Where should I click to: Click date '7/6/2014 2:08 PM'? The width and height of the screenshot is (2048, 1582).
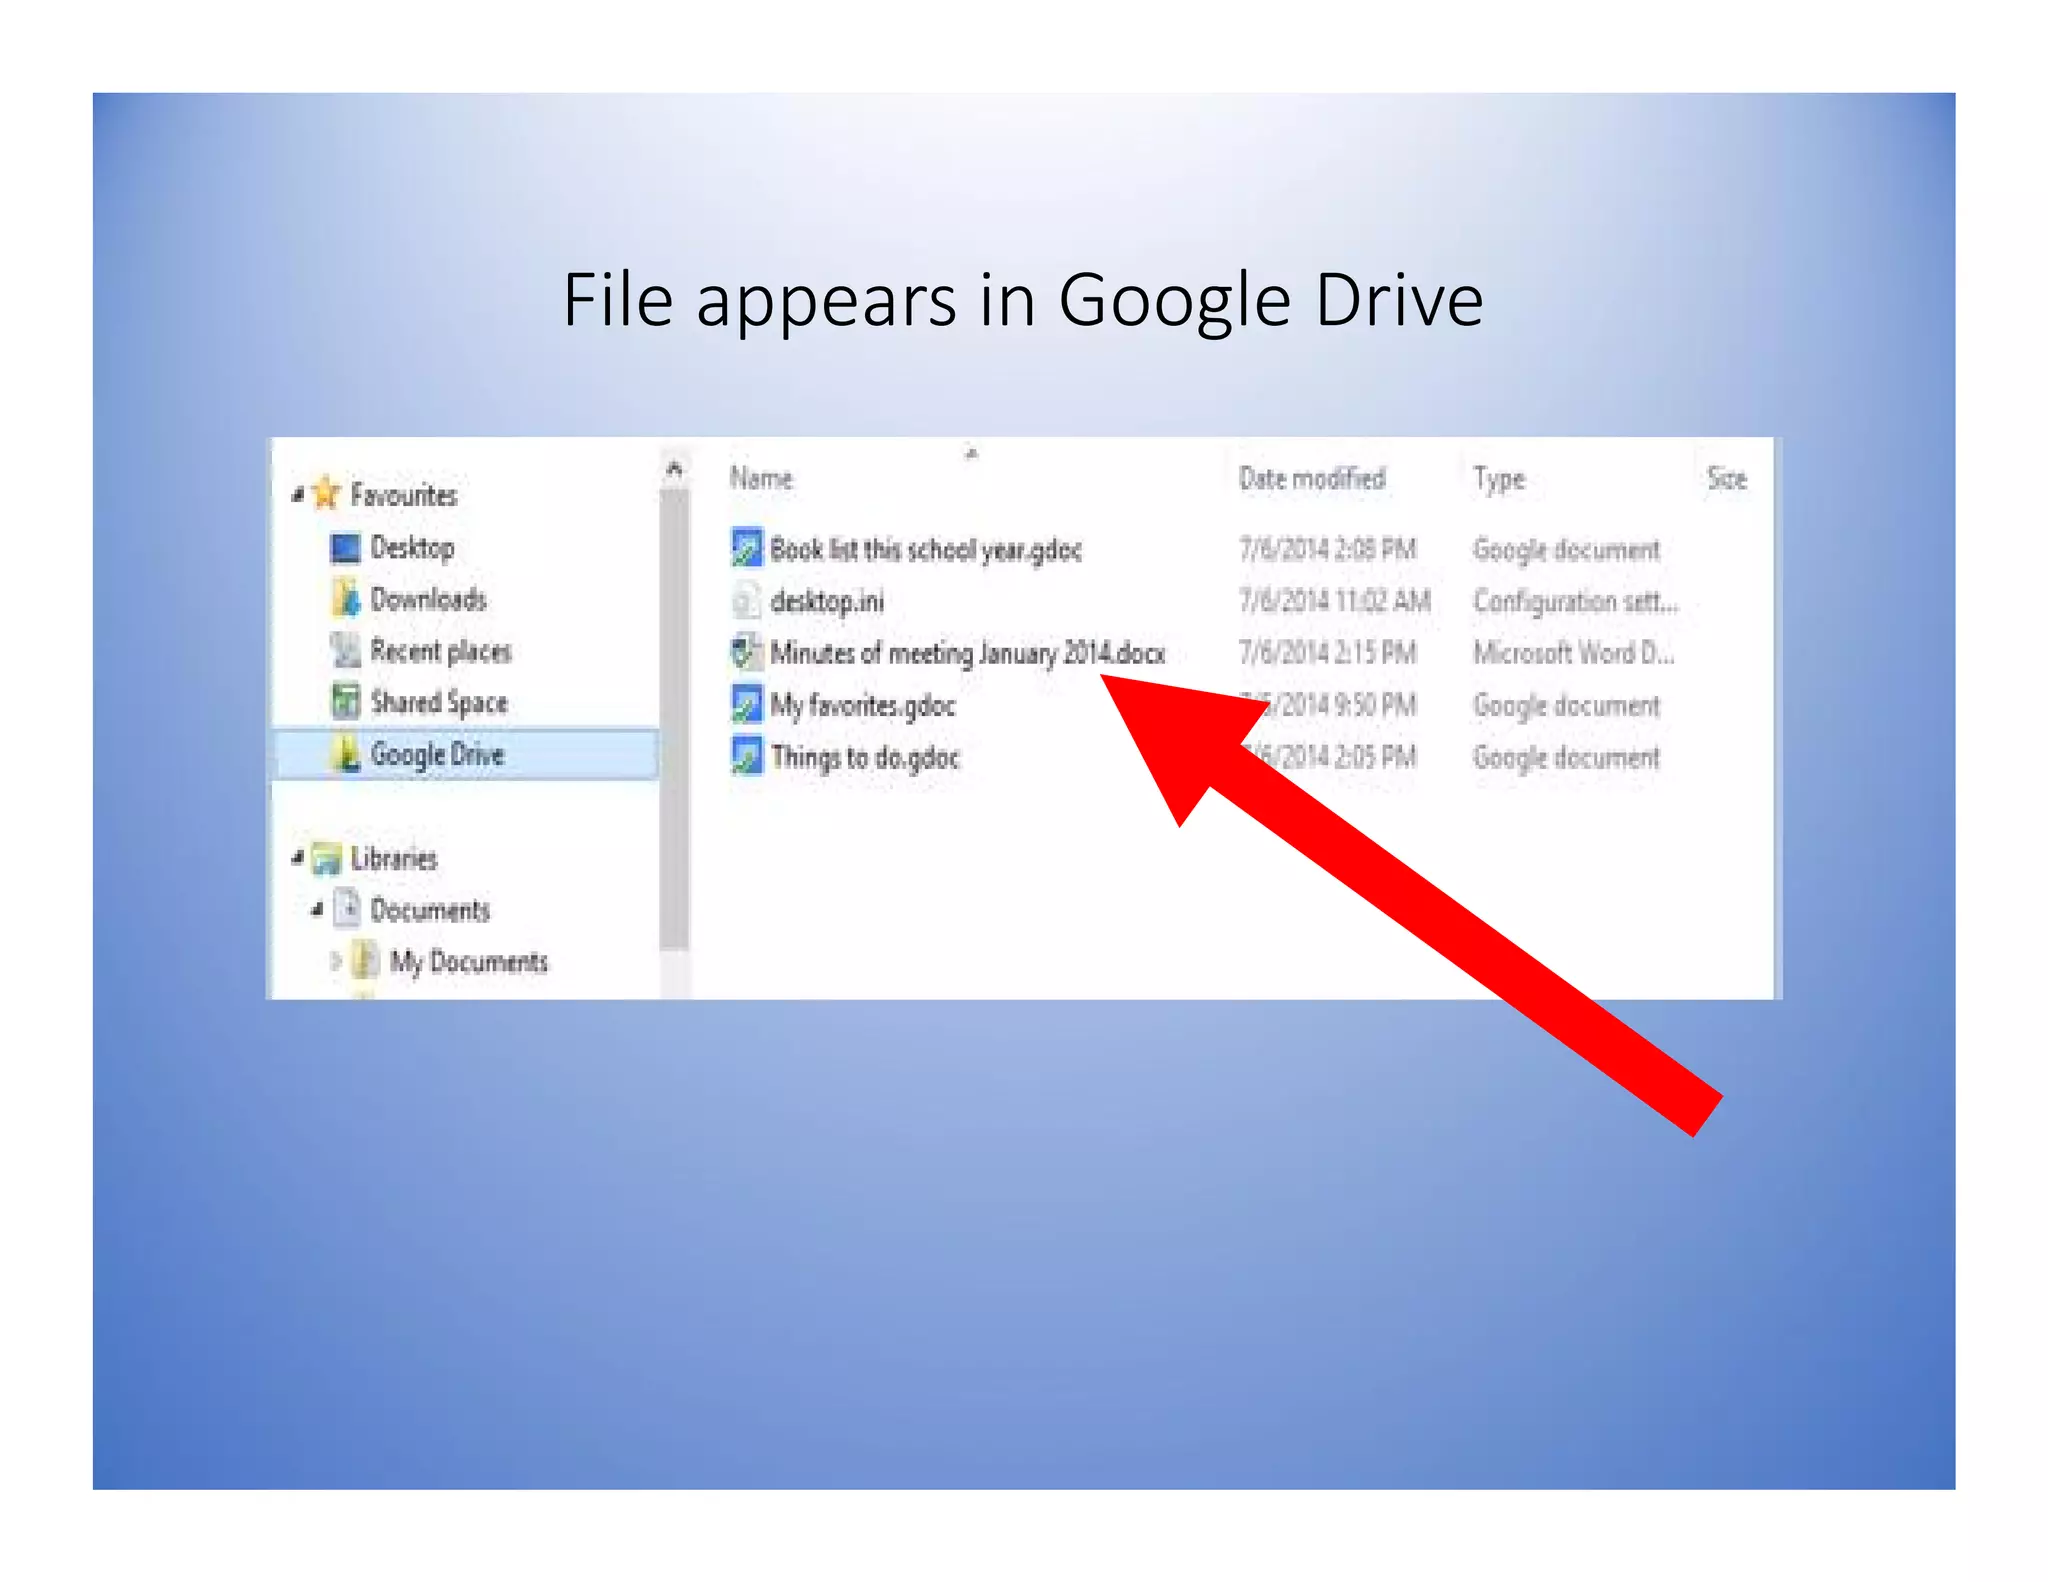pos(1328,549)
